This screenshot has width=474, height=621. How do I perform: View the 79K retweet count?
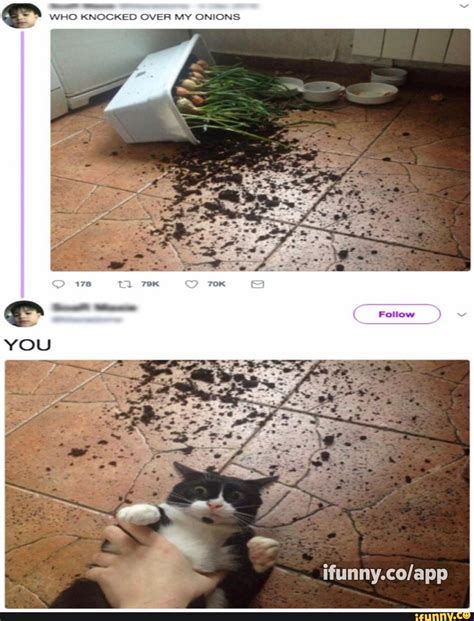pyautogui.click(x=150, y=284)
